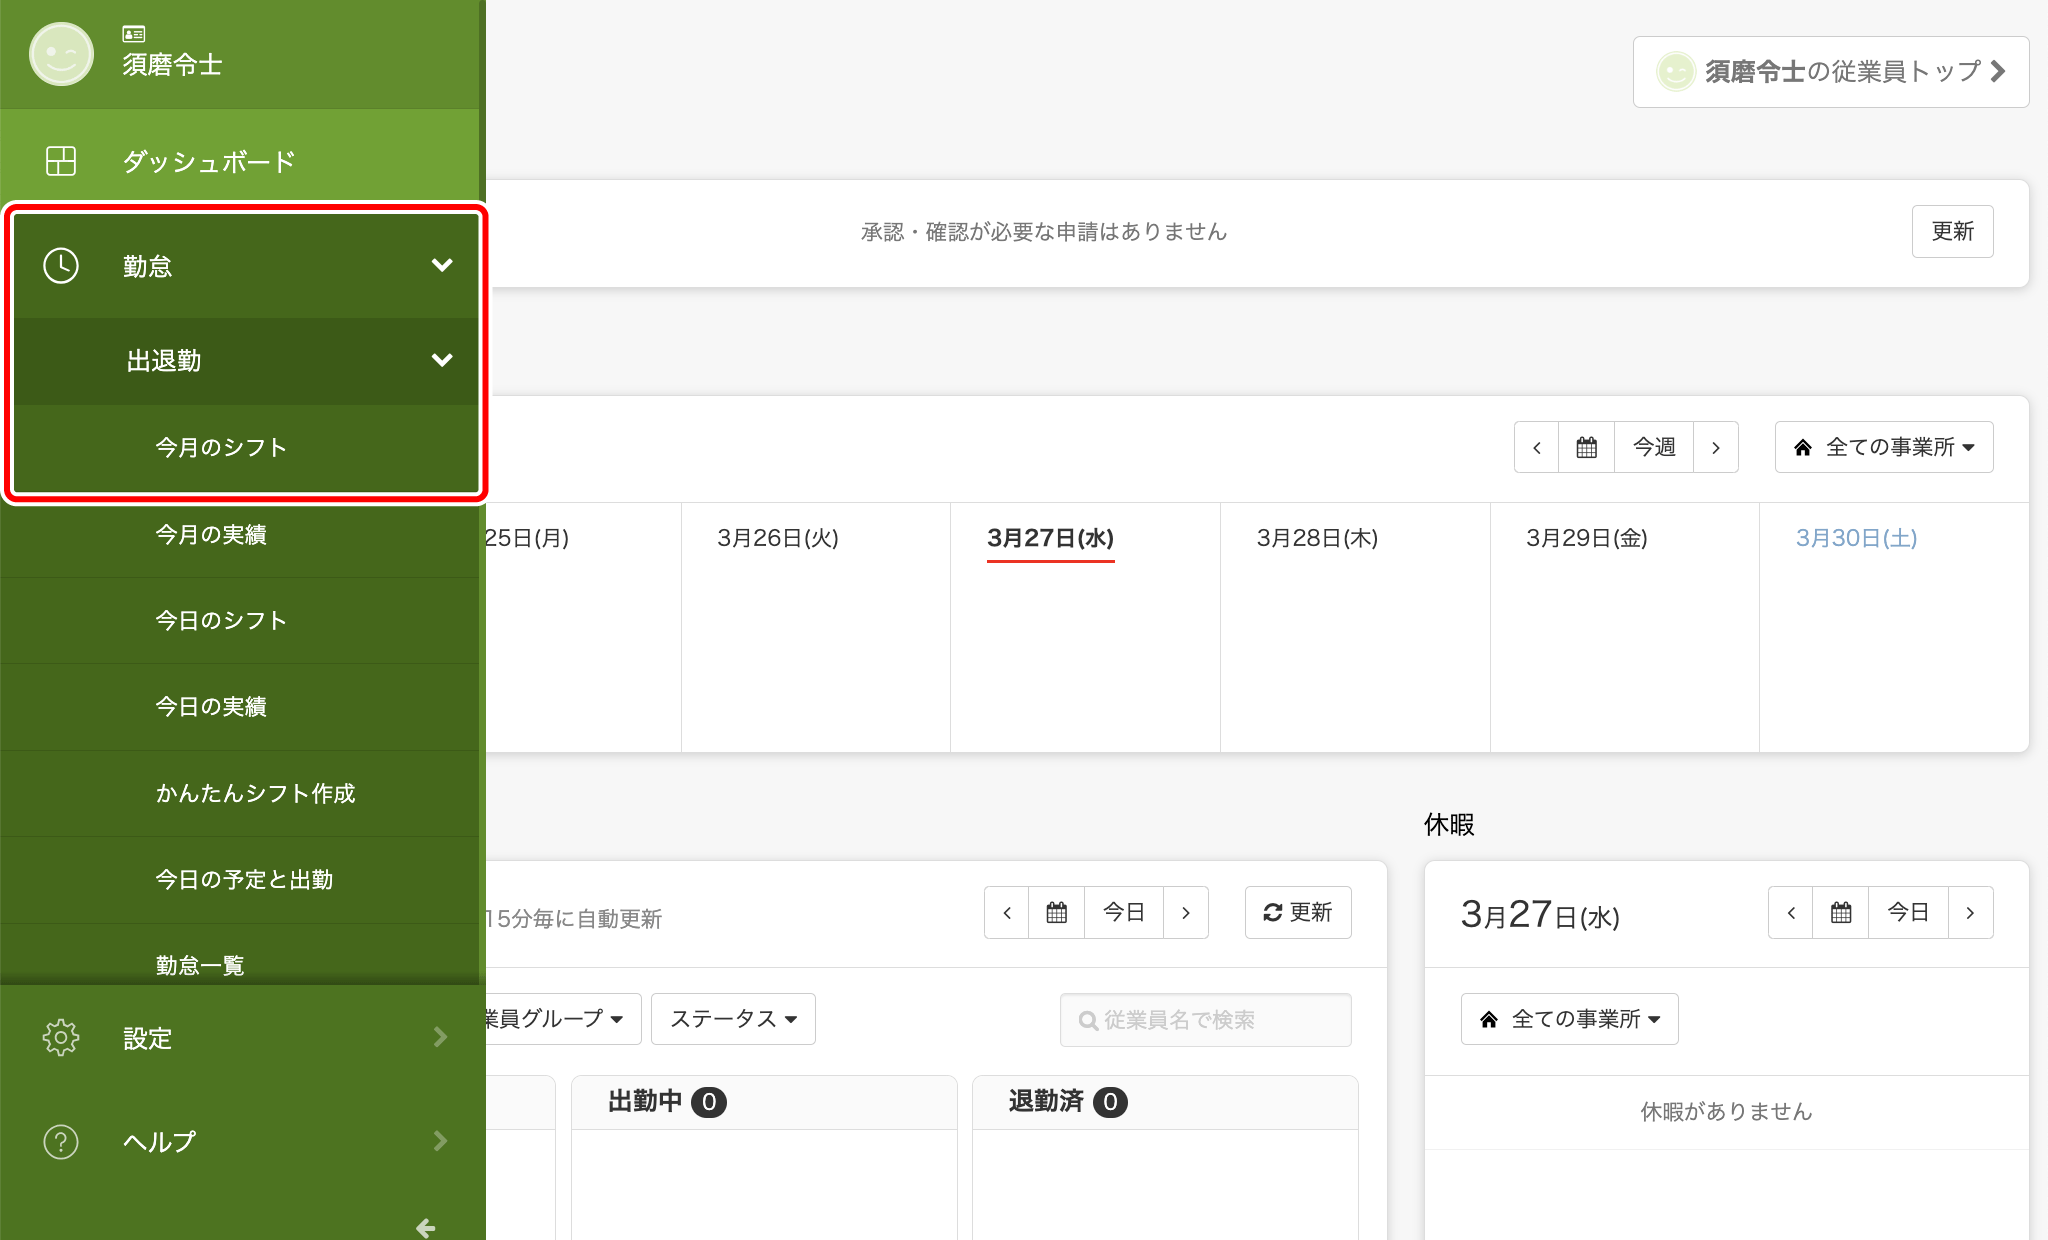This screenshot has width=2048, height=1240.
Task: Open weekly shift calendar date picker icon
Action: [1586, 447]
